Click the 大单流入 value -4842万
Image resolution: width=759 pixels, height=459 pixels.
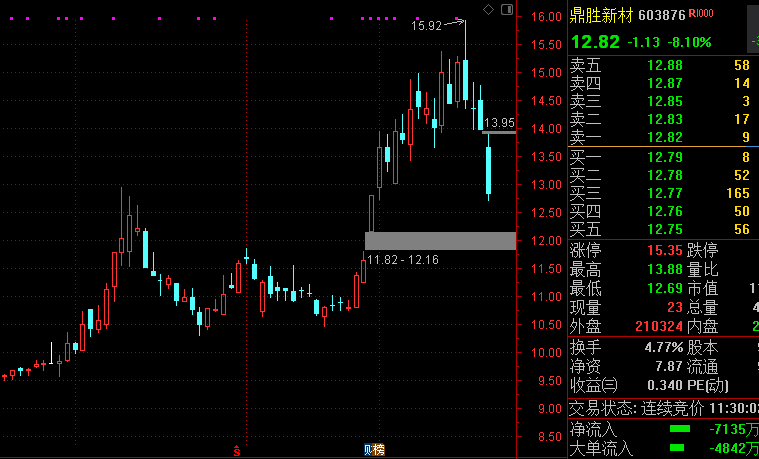(x=733, y=448)
